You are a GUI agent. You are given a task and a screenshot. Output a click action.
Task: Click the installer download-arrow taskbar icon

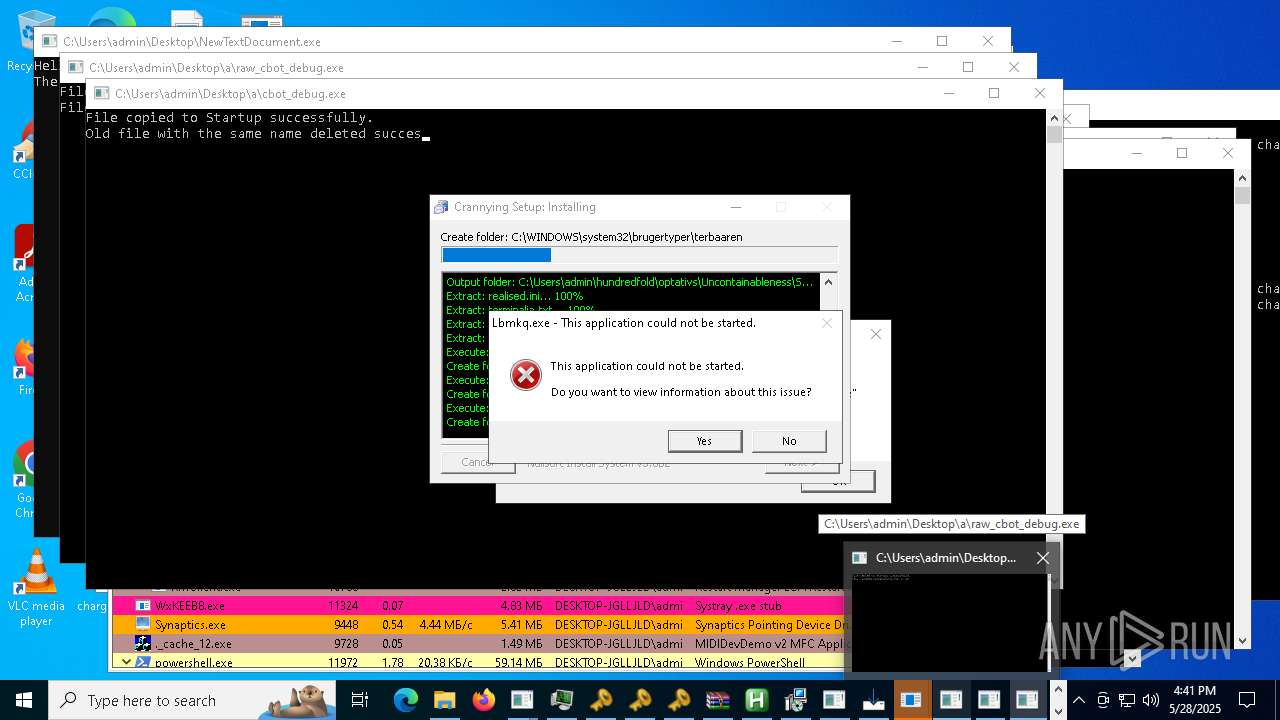(873, 700)
